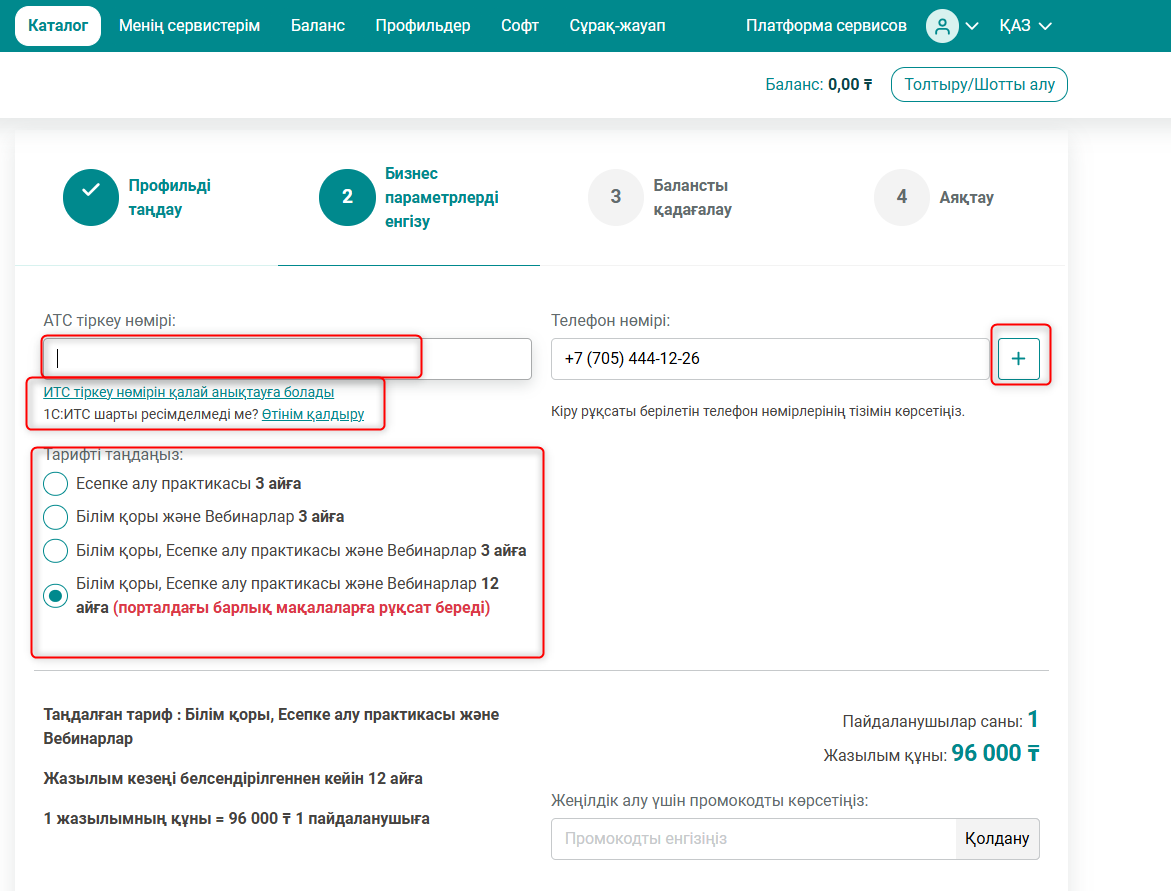Select the 12 айға full-access tariff

(x=56, y=596)
